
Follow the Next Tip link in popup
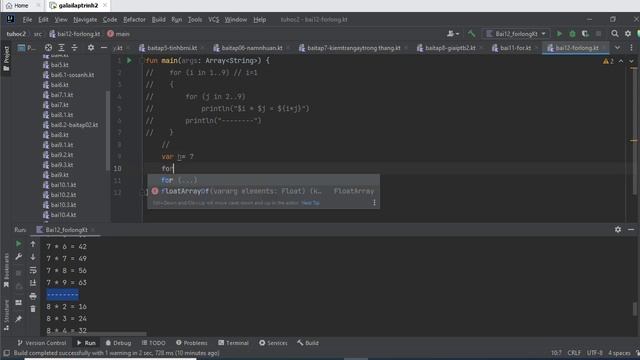pyautogui.click(x=310, y=203)
